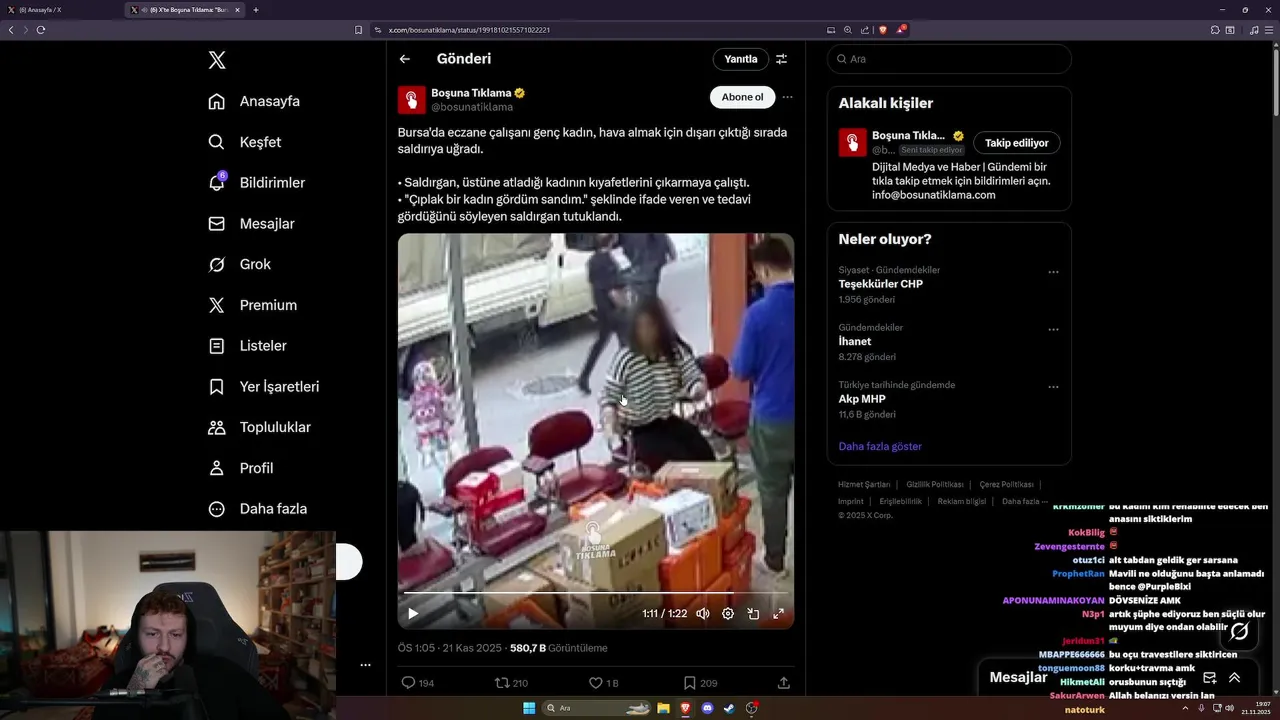This screenshot has width=1280, height=720.
Task: Open Anasayfa in the X sidebar
Action: pyautogui.click(x=254, y=101)
